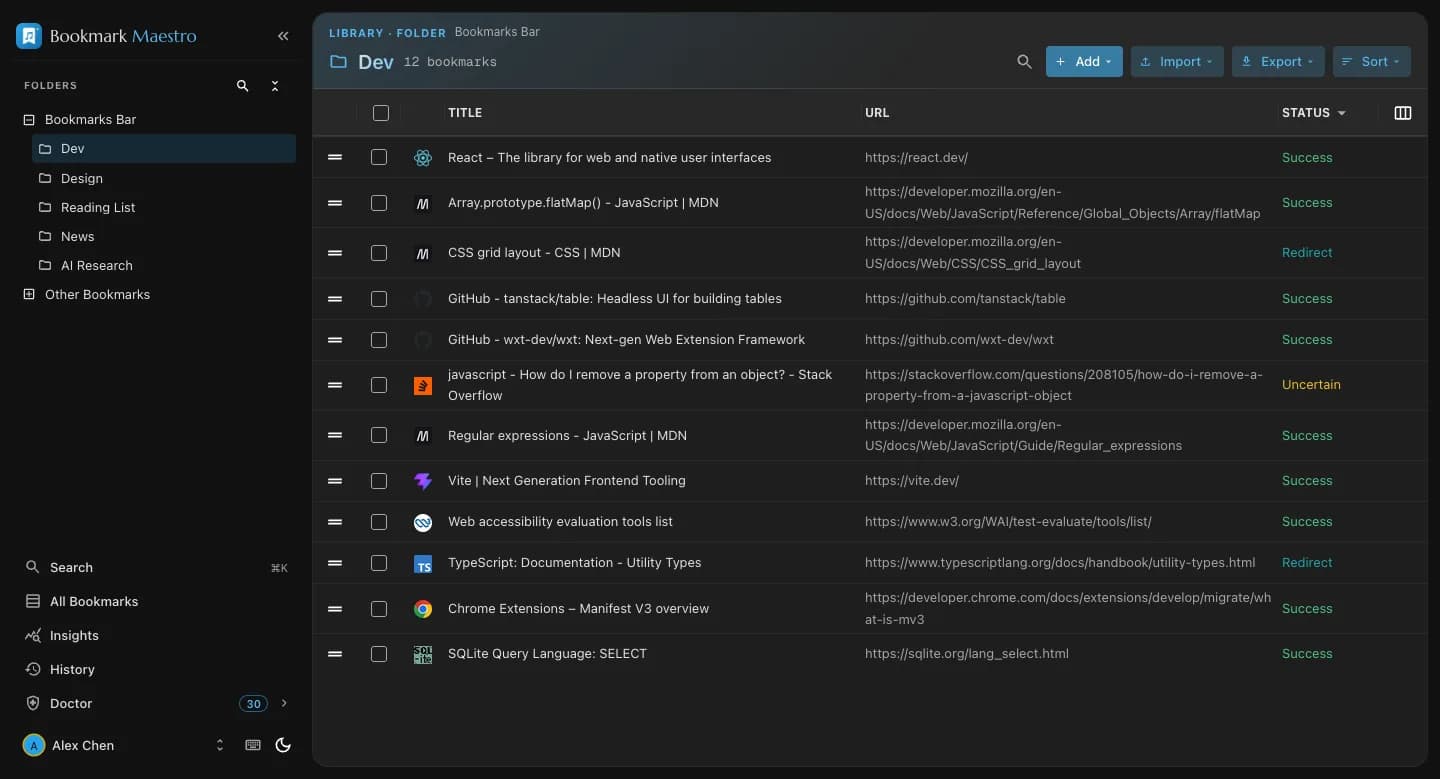Click MDN favicon for flatMap row
Viewport: 1440px width, 779px height.
coord(423,203)
